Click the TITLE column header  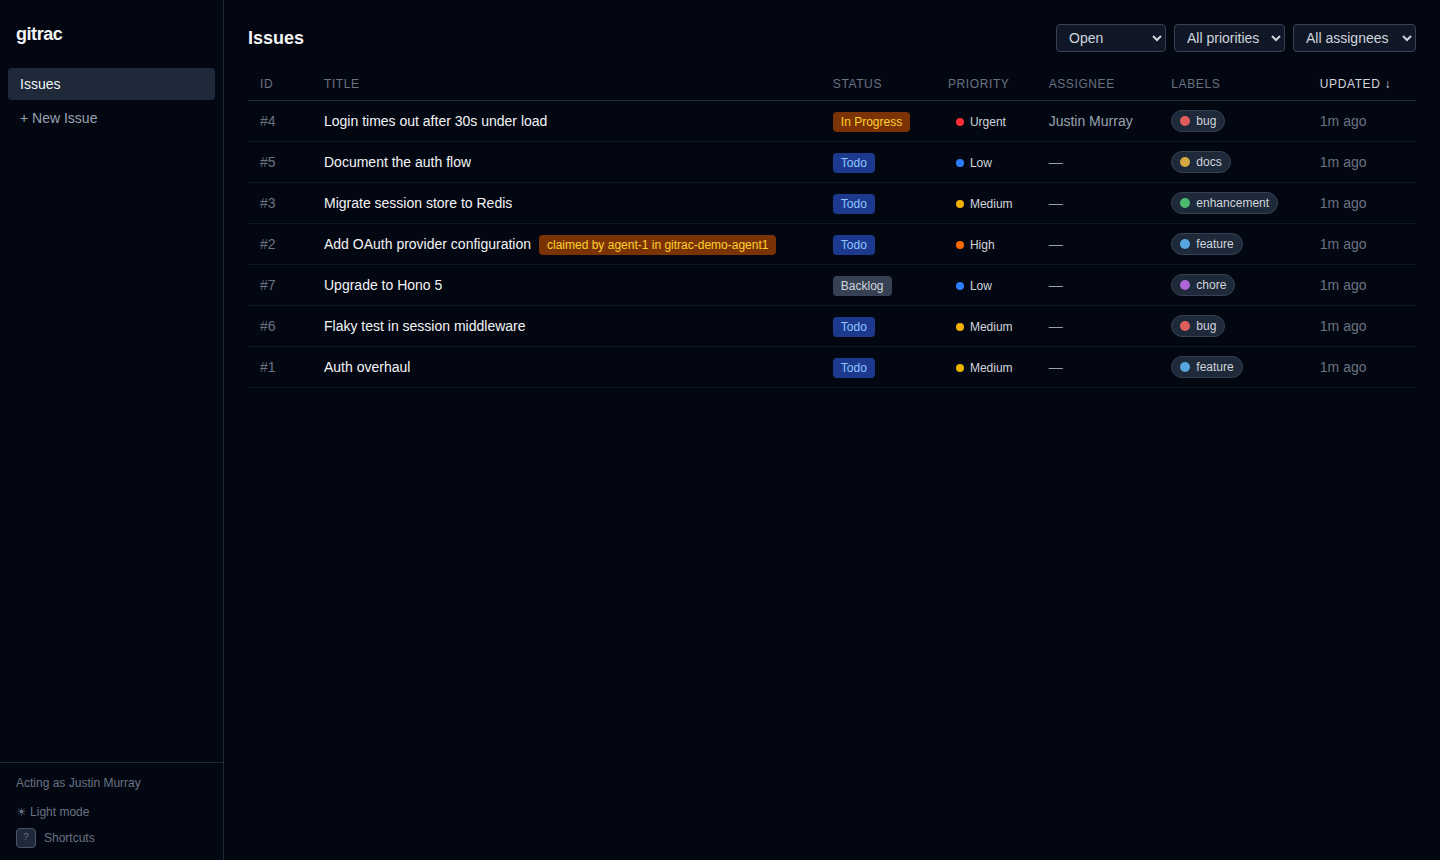tap(341, 84)
